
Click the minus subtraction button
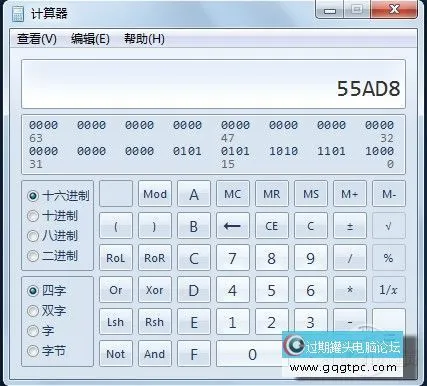[350, 320]
